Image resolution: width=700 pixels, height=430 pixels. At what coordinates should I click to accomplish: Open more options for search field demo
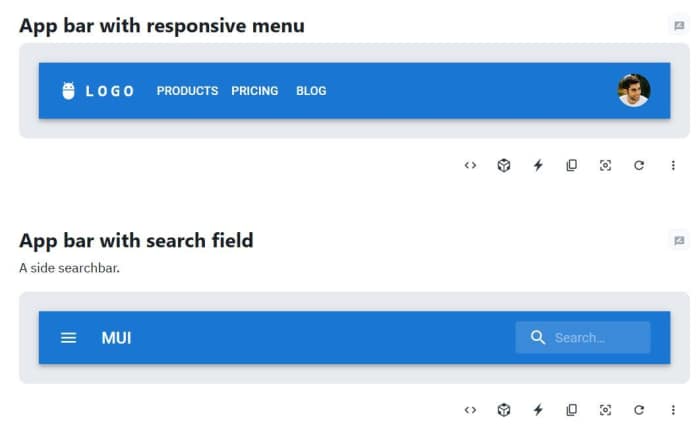[673, 410]
